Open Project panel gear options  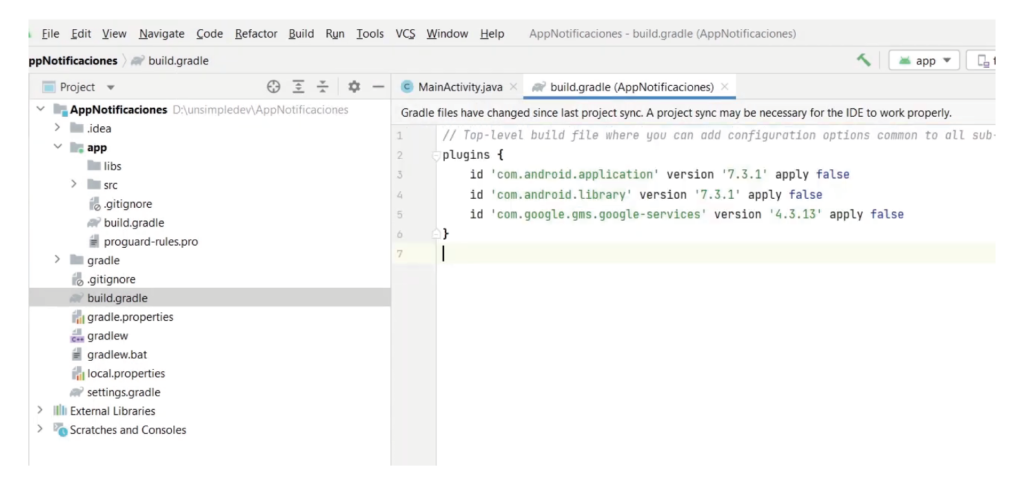(x=353, y=87)
